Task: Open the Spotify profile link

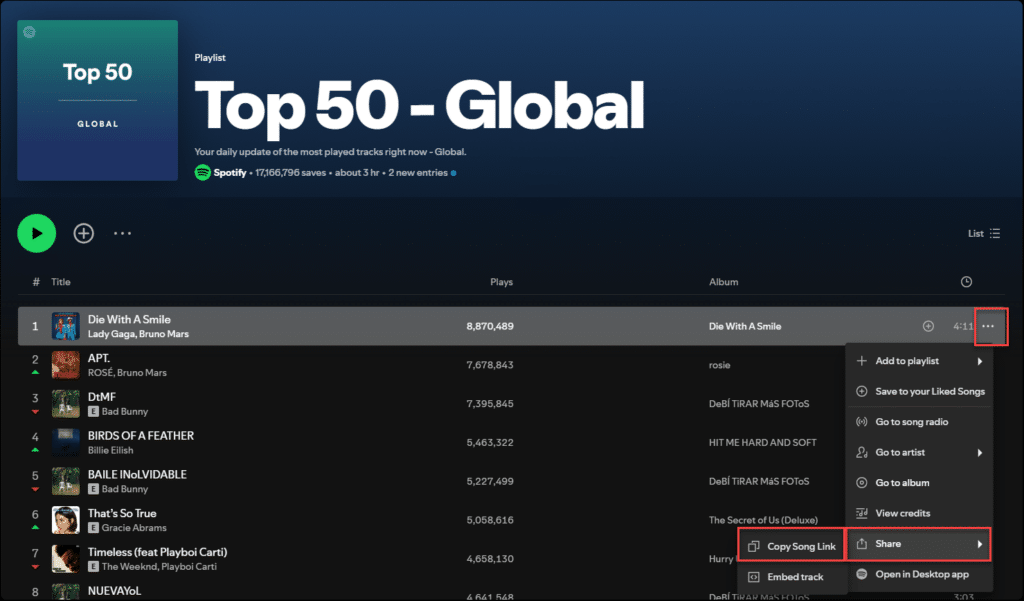Action: pyautogui.click(x=230, y=173)
